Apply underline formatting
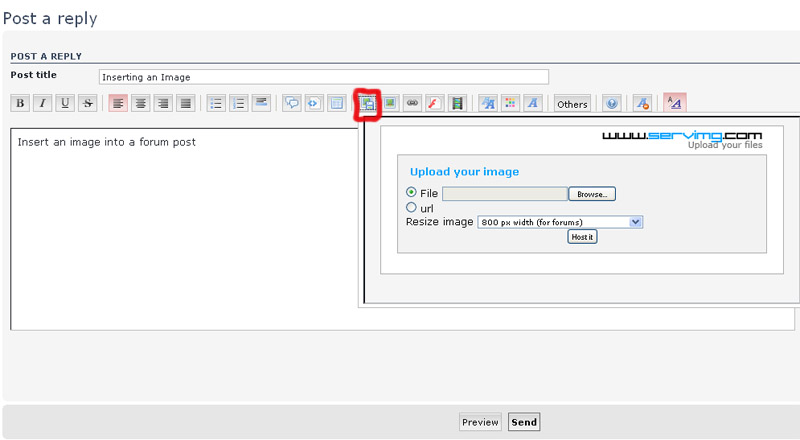The image size is (800, 440). click(x=65, y=104)
